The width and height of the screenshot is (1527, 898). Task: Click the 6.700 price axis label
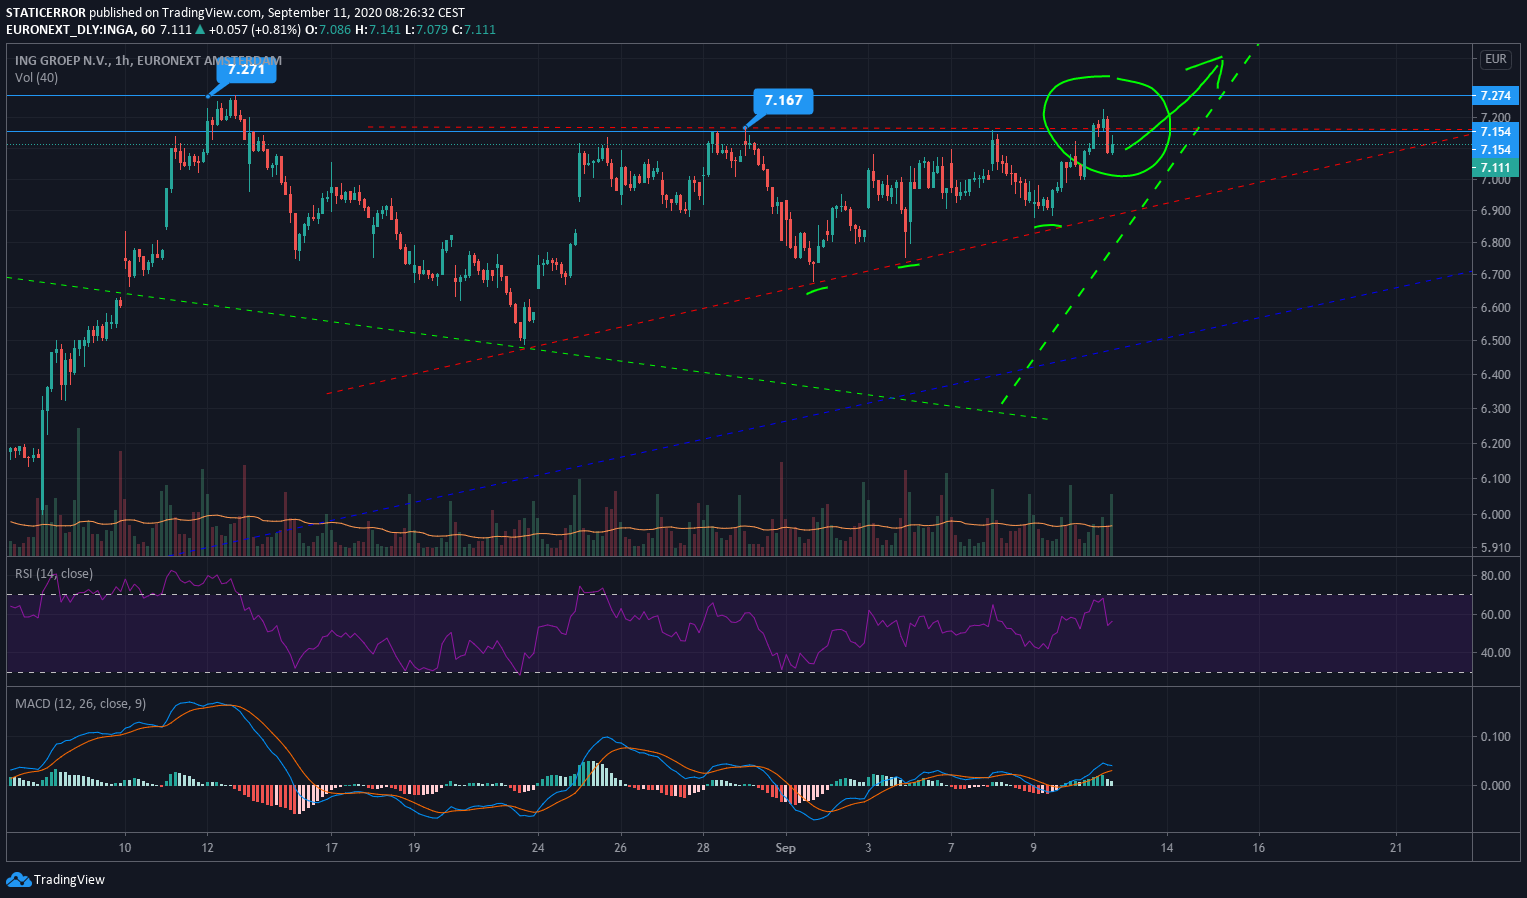[x=1496, y=275]
